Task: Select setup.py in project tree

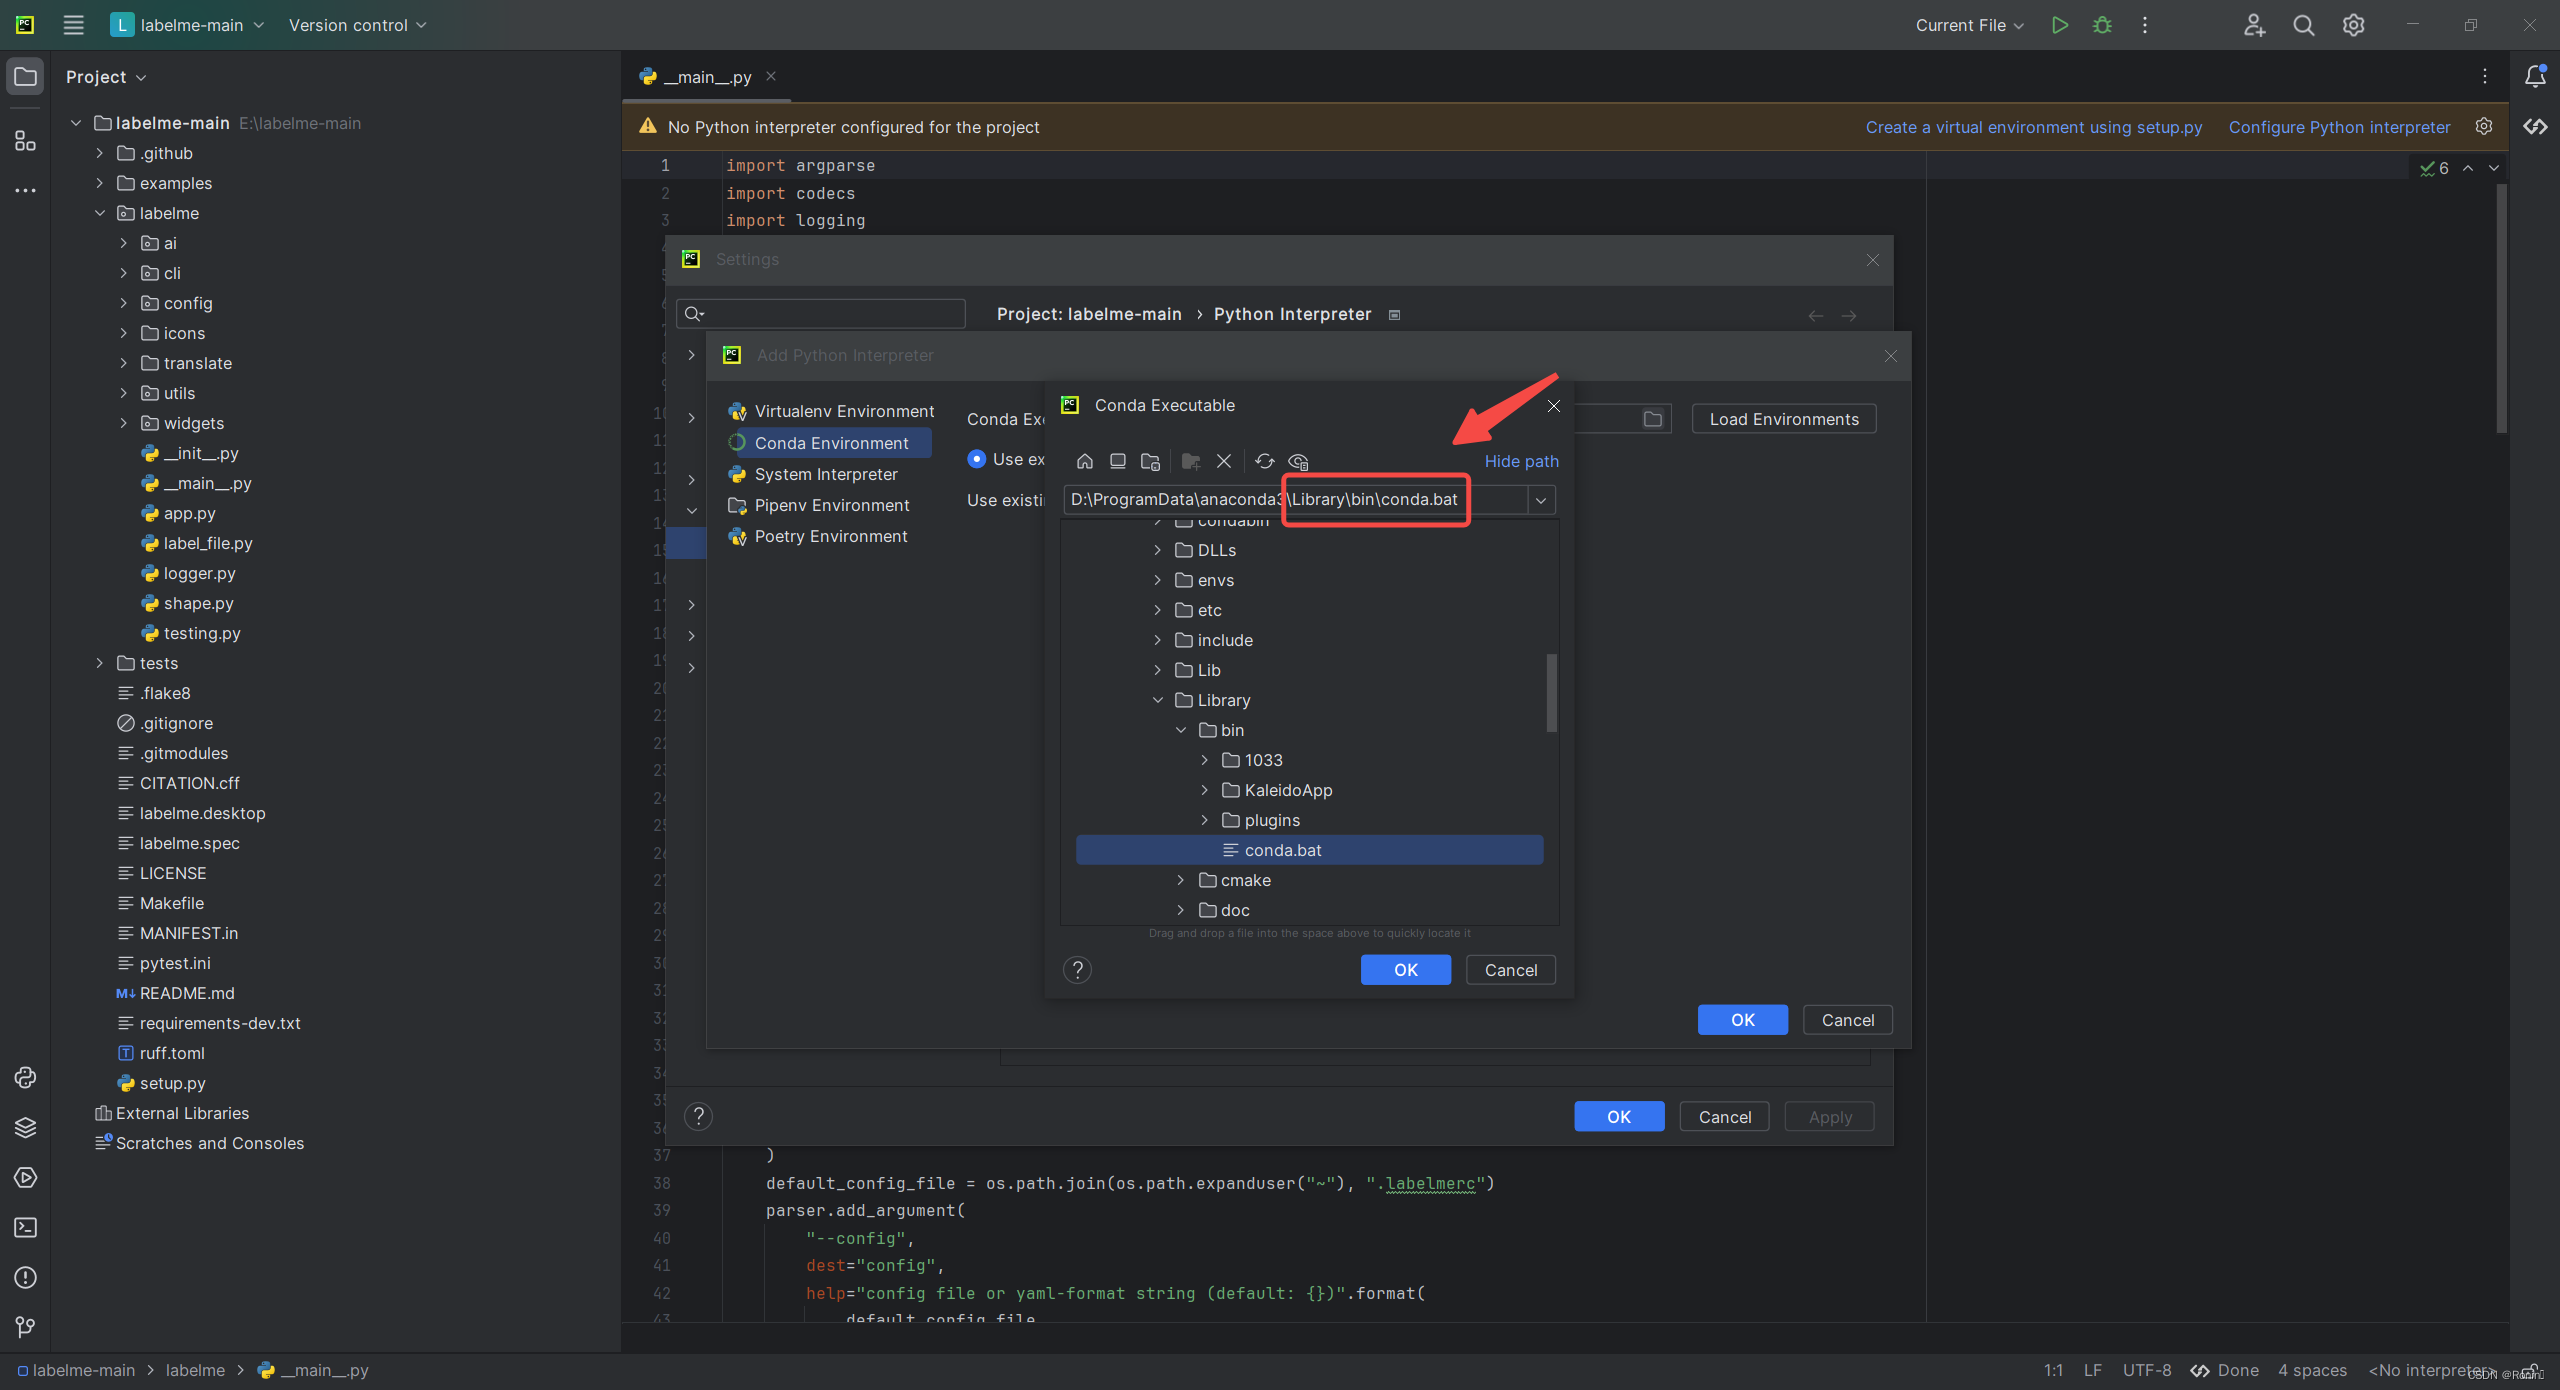Action: (172, 1083)
